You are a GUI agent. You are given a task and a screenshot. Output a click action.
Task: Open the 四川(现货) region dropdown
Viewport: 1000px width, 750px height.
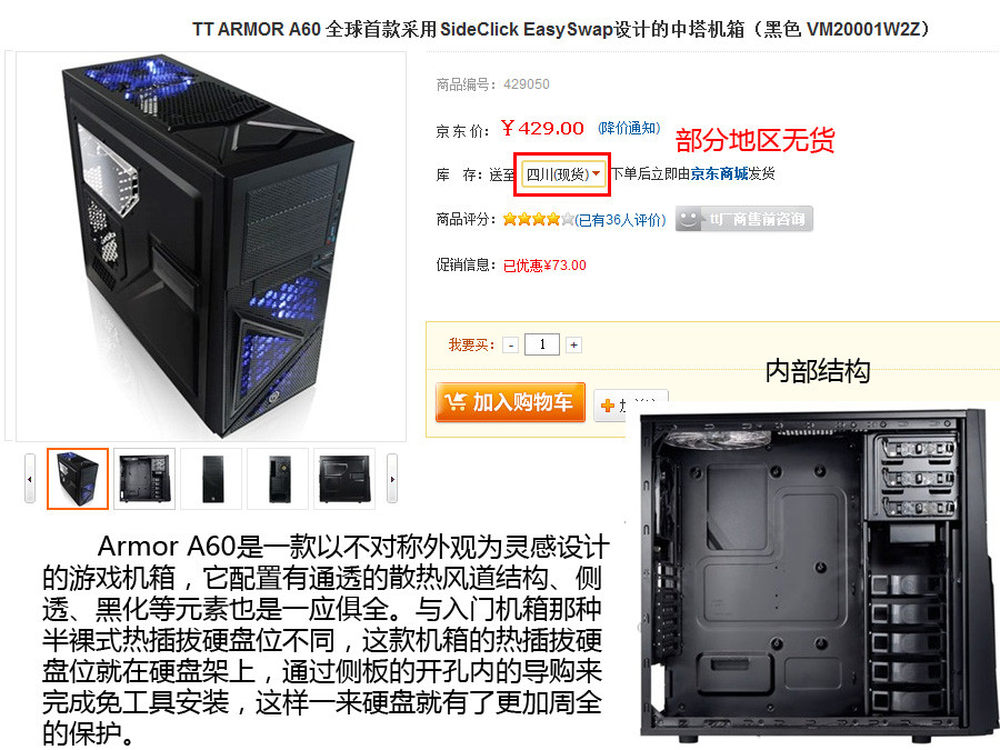[562, 174]
